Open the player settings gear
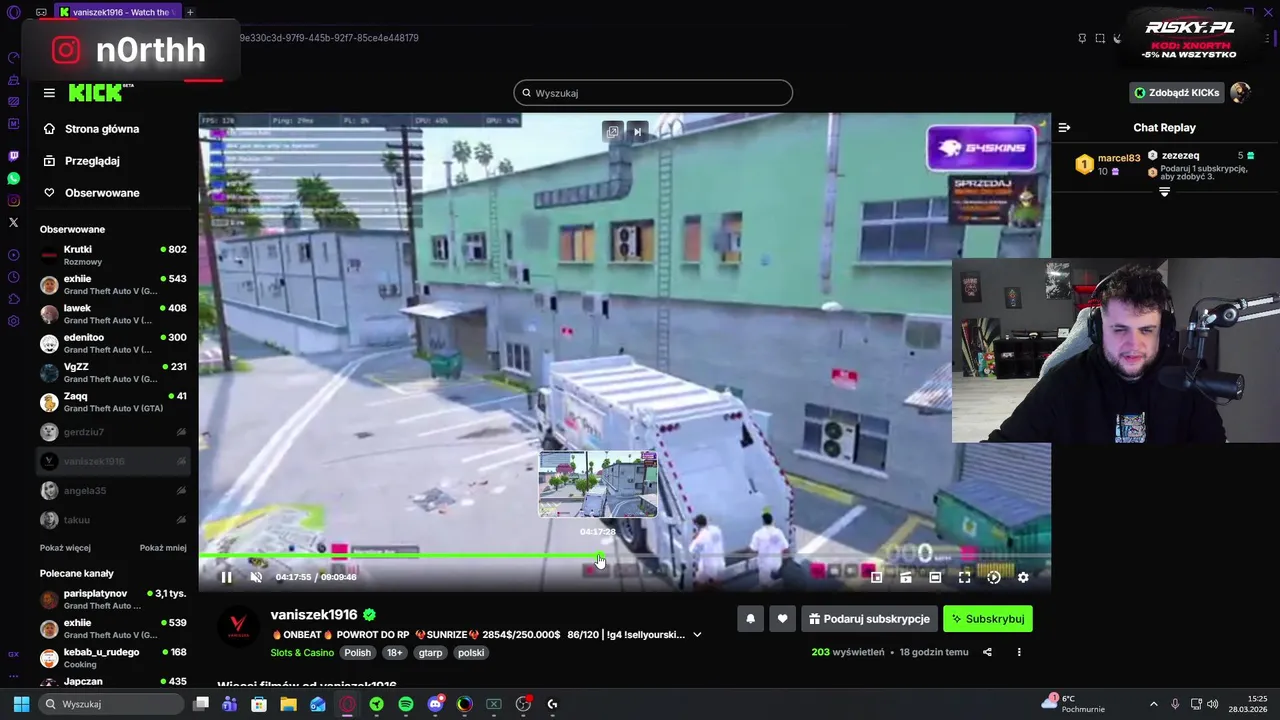Screen dimensions: 1280x720 pyautogui.click(x=1023, y=577)
